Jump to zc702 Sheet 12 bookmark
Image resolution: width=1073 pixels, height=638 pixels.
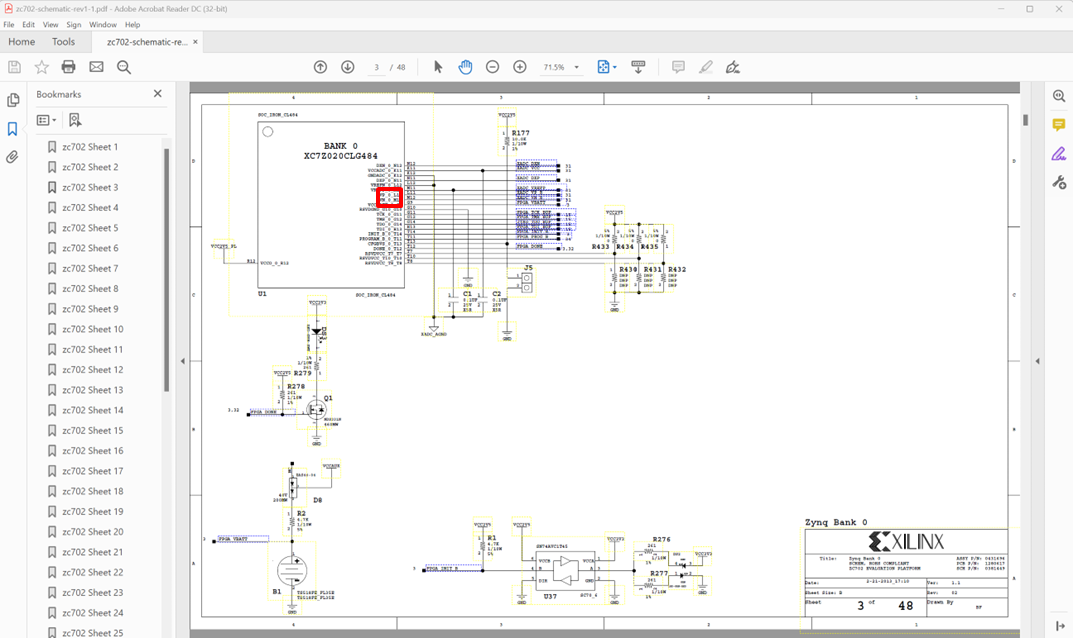(x=92, y=370)
